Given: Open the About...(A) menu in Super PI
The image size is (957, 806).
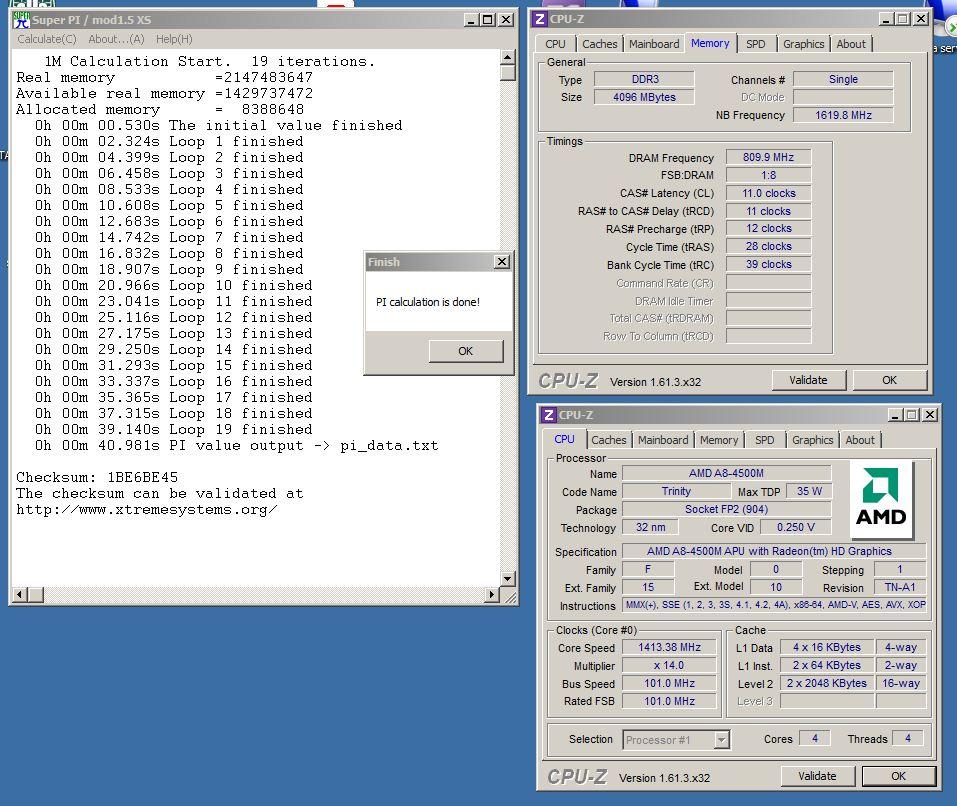Looking at the screenshot, I should (x=116, y=39).
